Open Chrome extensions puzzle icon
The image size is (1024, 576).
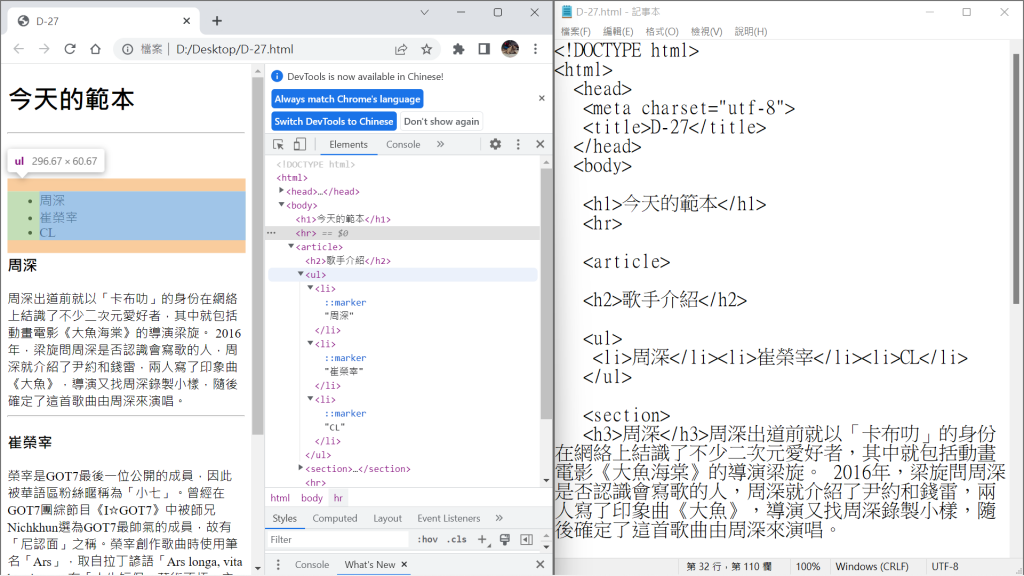click(x=458, y=49)
